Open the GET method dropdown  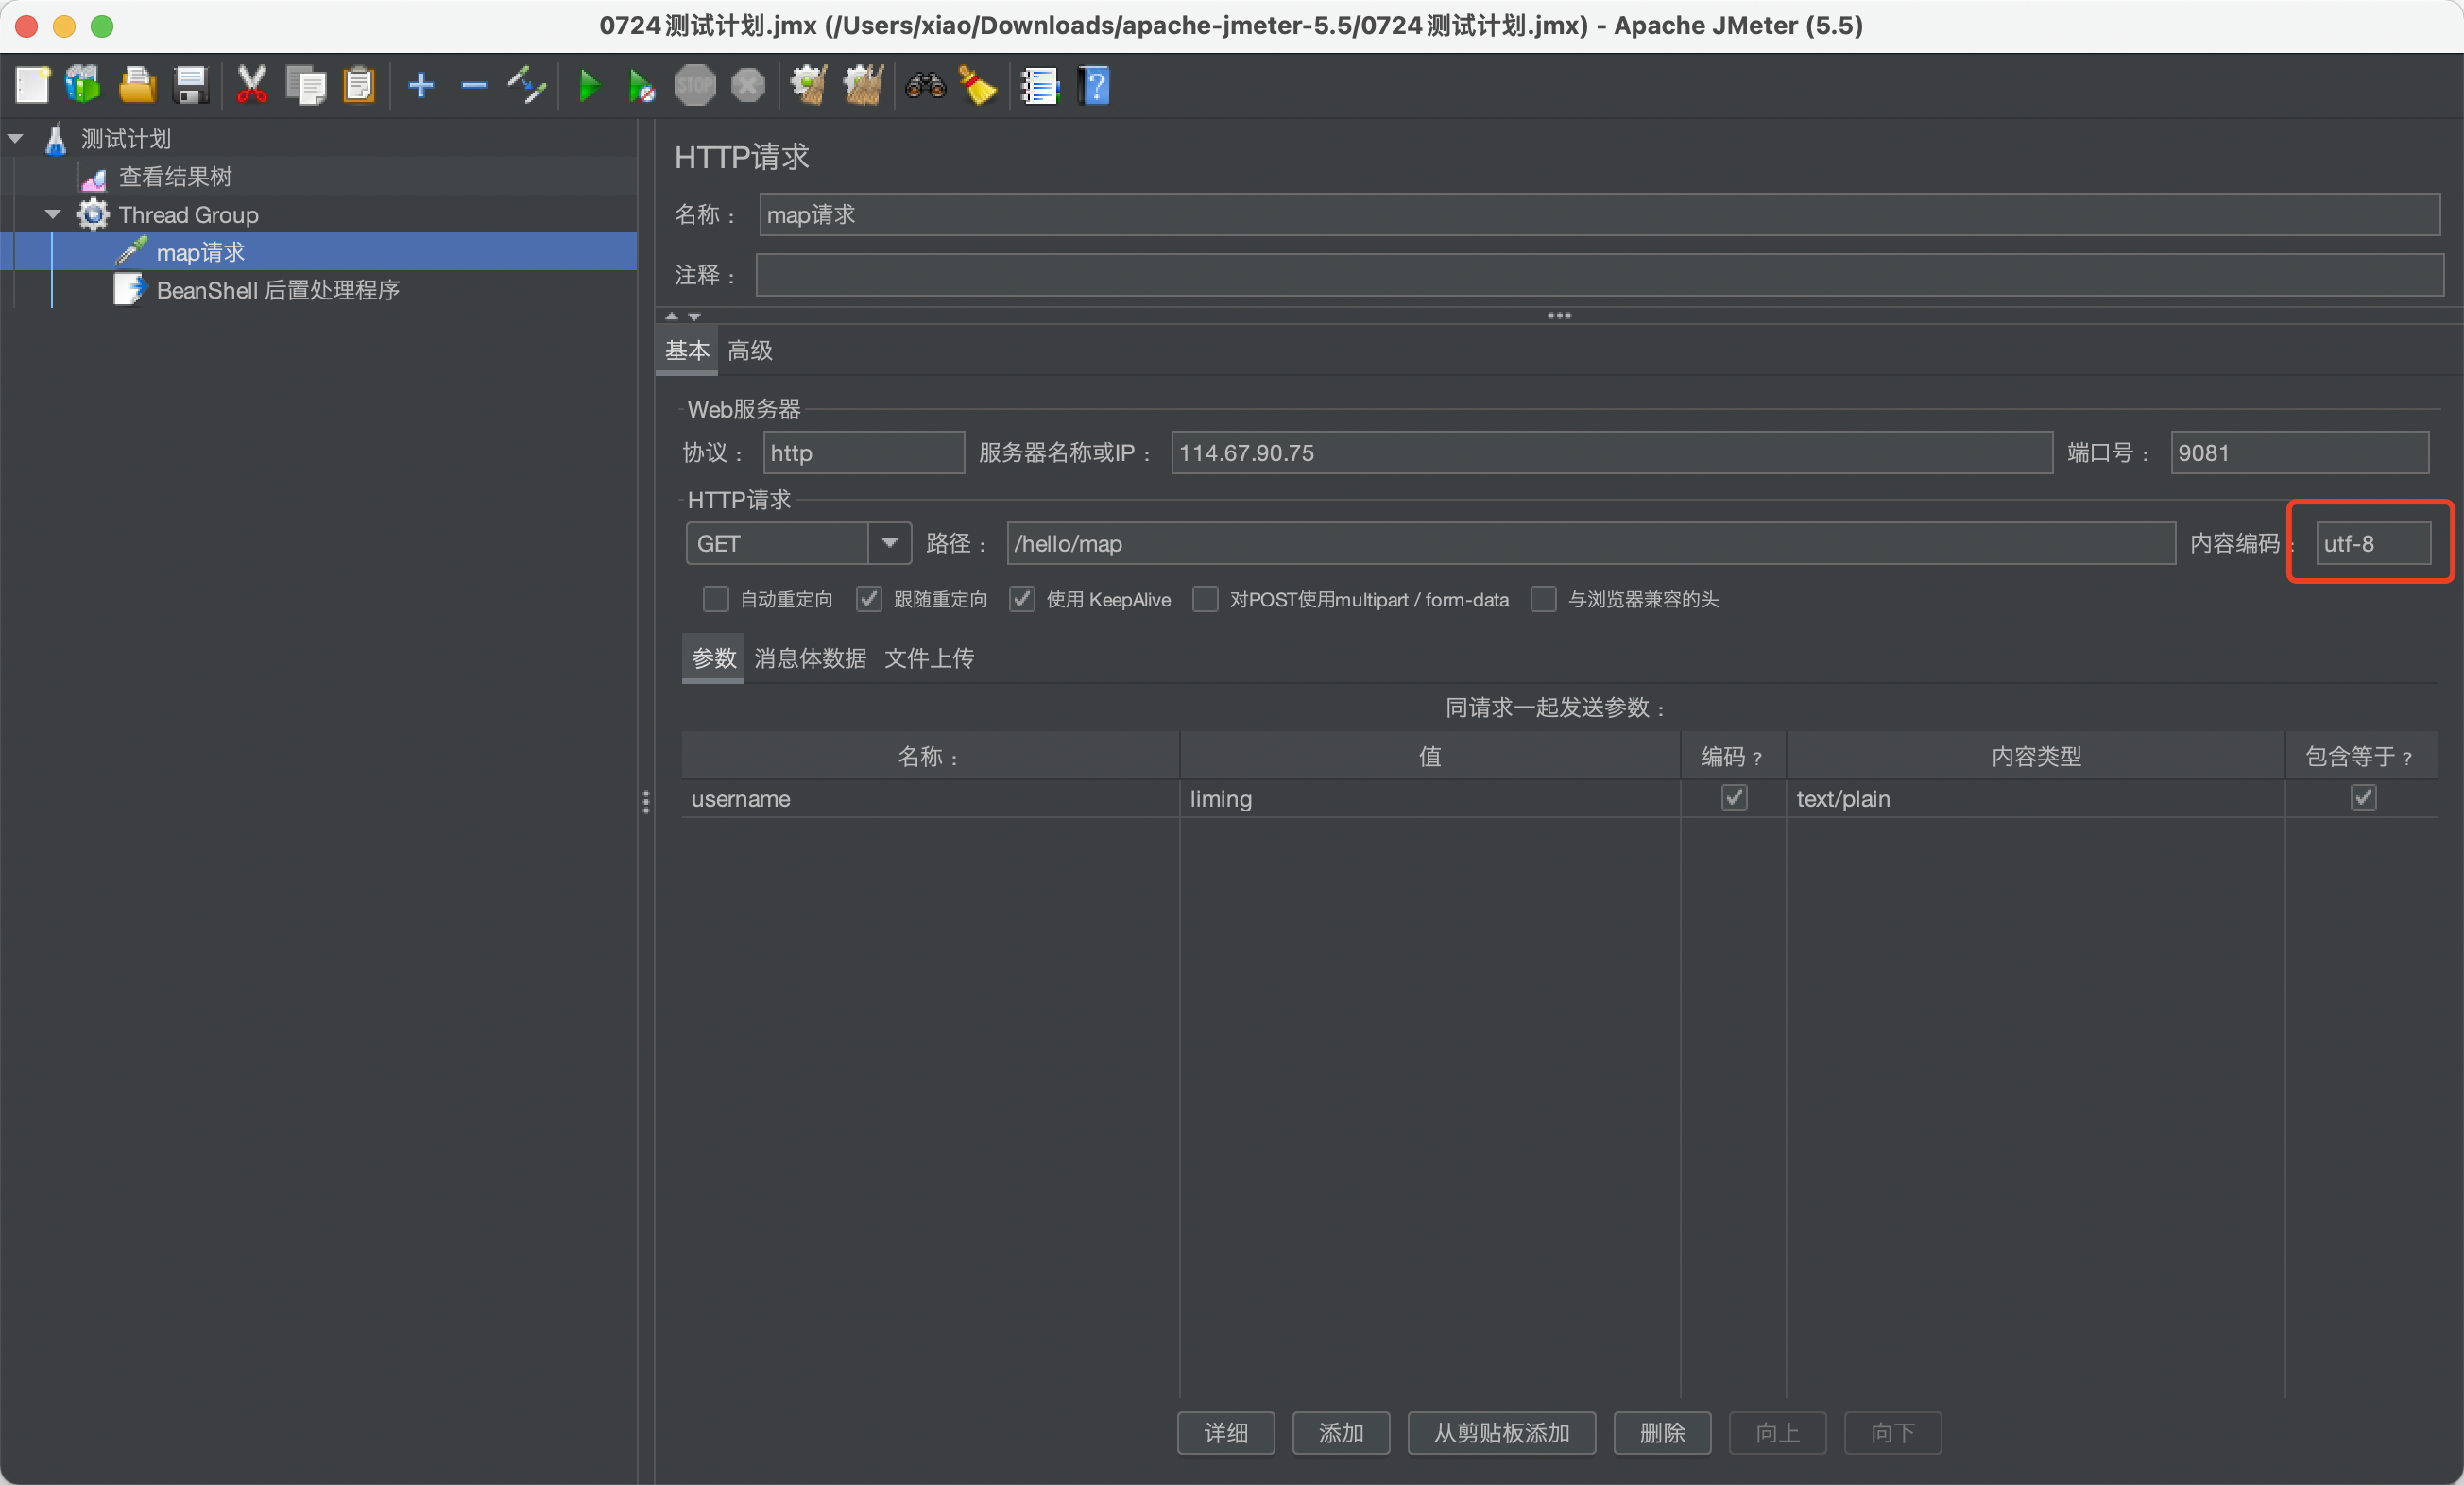(888, 543)
